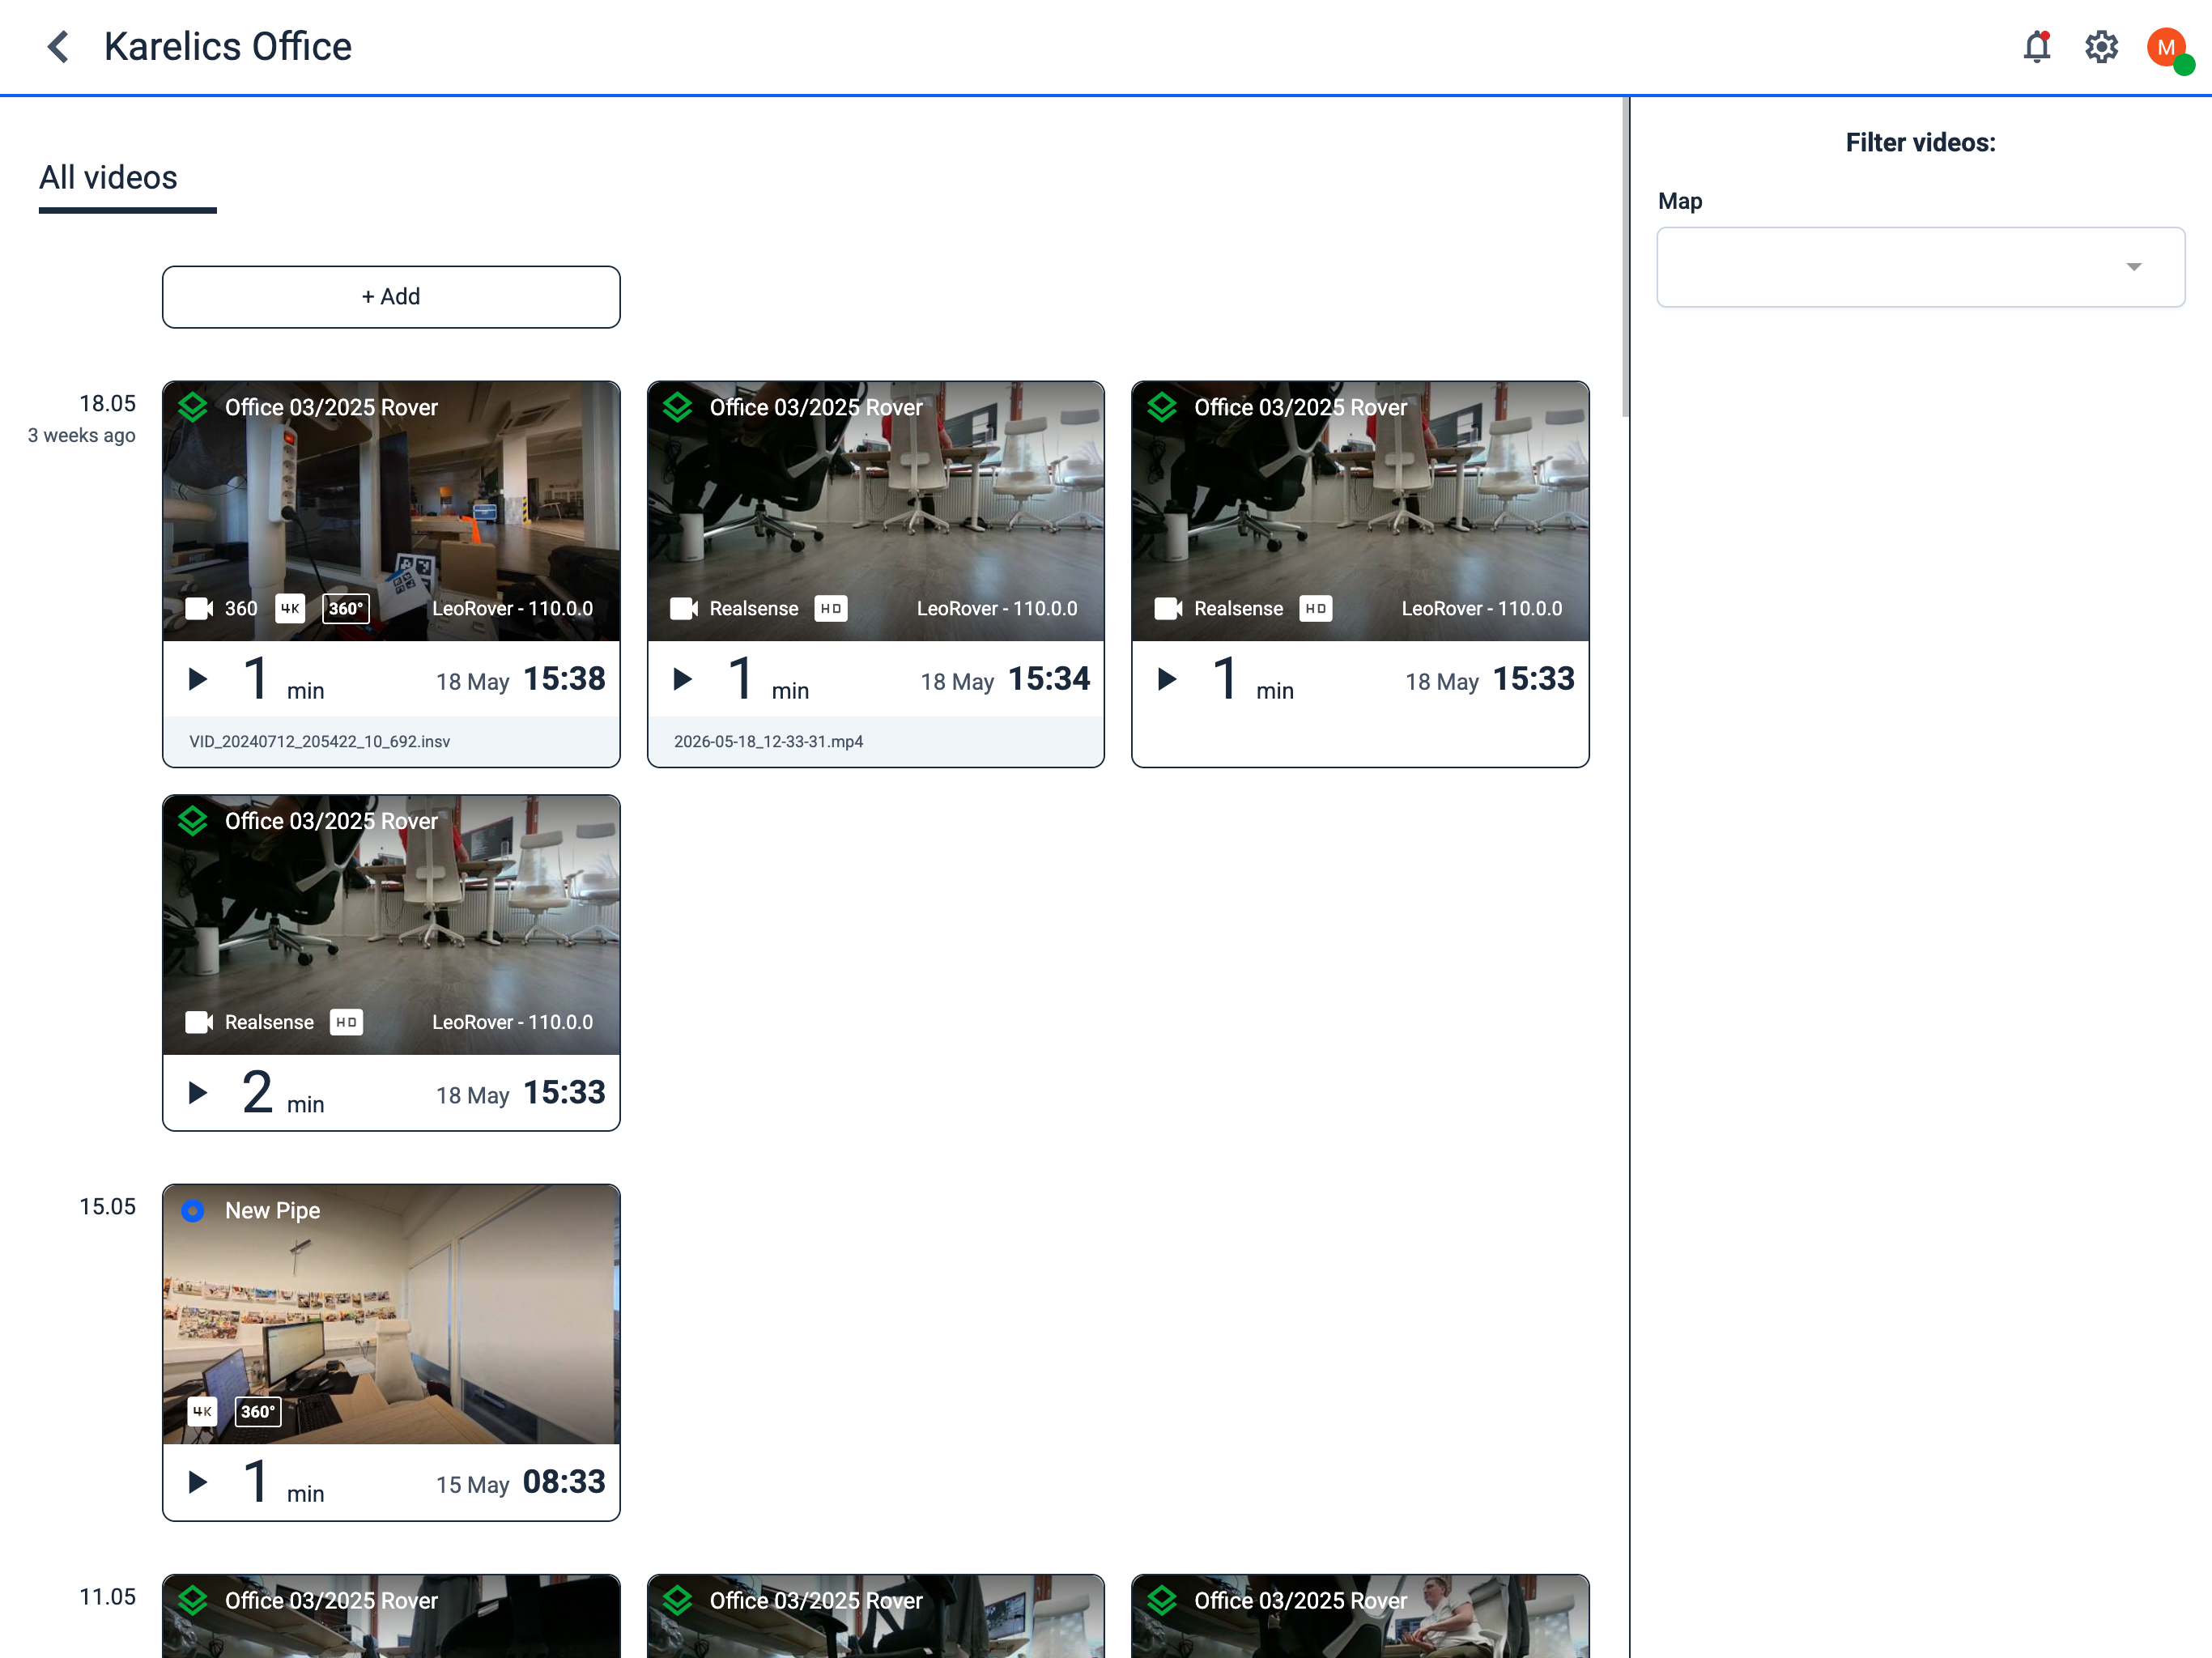
Task: Open the notifications bell
Action: point(2037,47)
